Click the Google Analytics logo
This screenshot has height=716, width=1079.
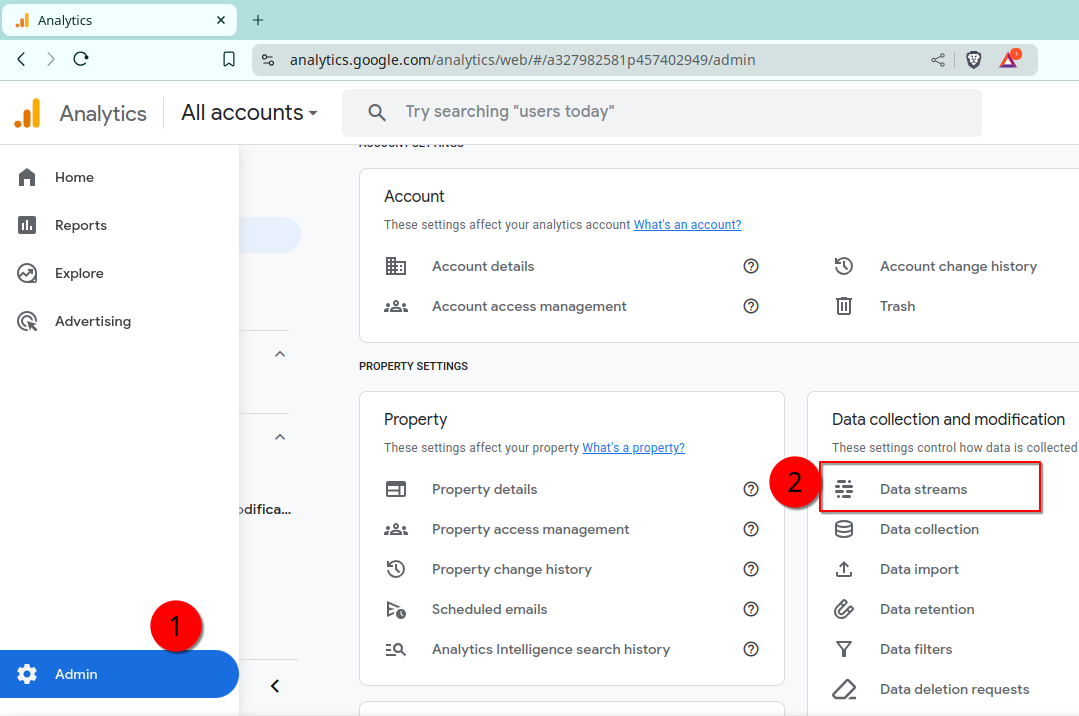tap(28, 113)
